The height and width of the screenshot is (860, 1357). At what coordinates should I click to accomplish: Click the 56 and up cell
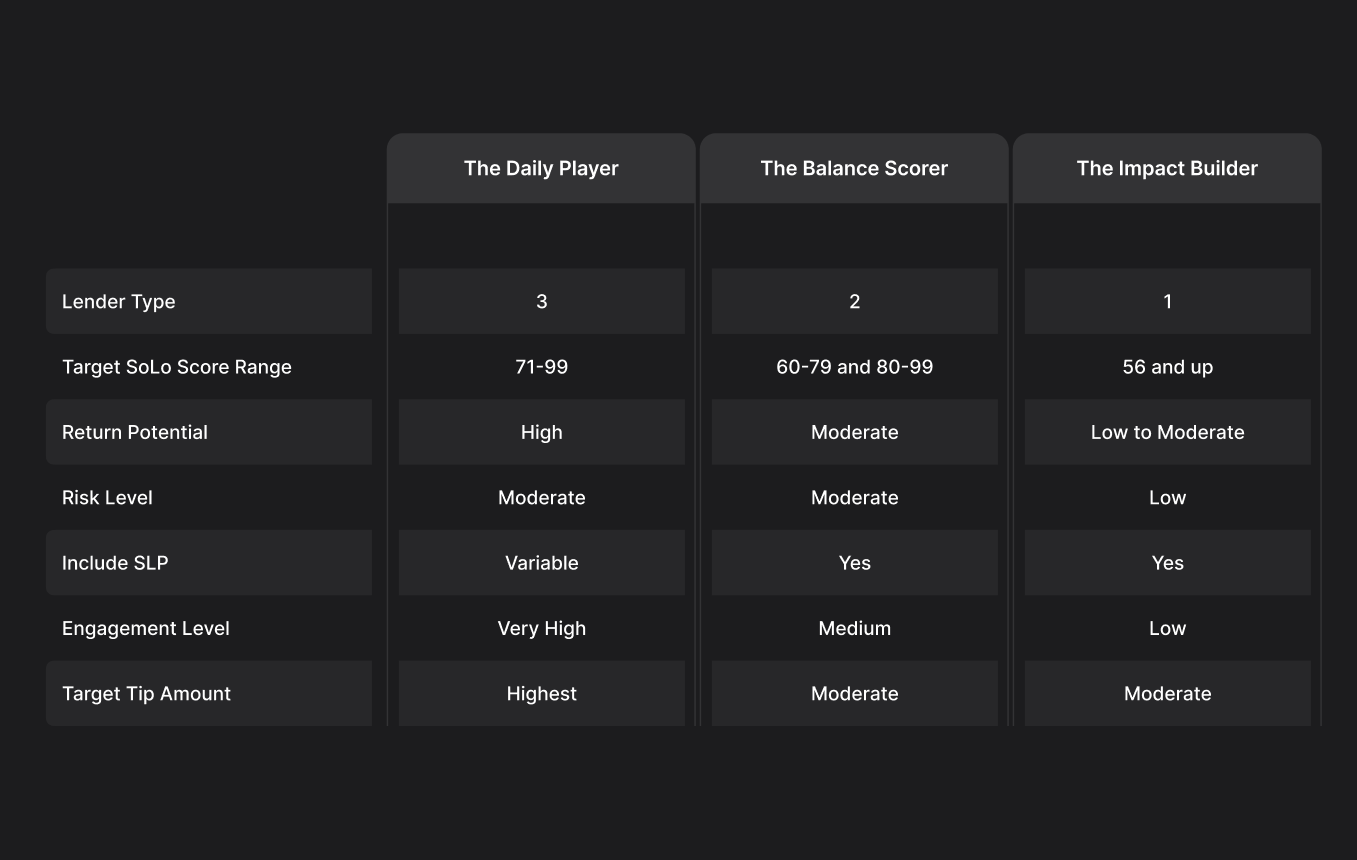pyautogui.click(x=1167, y=367)
